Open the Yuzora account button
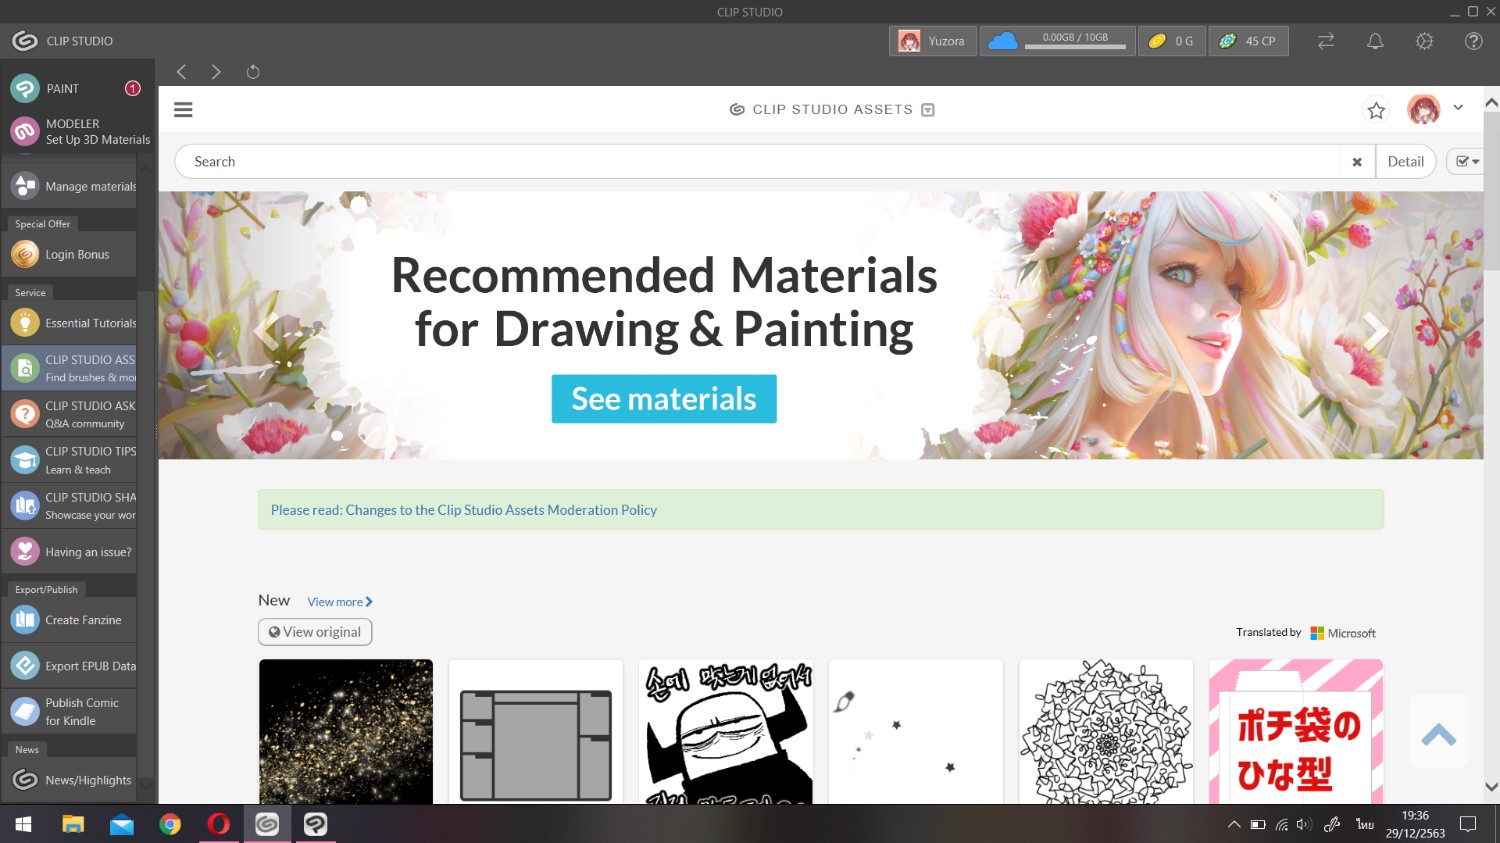The height and width of the screenshot is (843, 1500). tap(932, 41)
